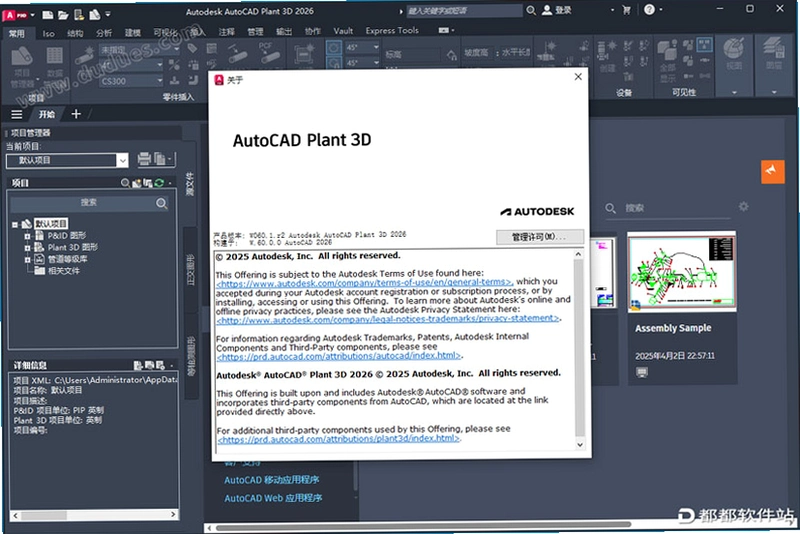800x534 pixels.
Task: Close the 关于 About dialog
Action: click(x=578, y=77)
